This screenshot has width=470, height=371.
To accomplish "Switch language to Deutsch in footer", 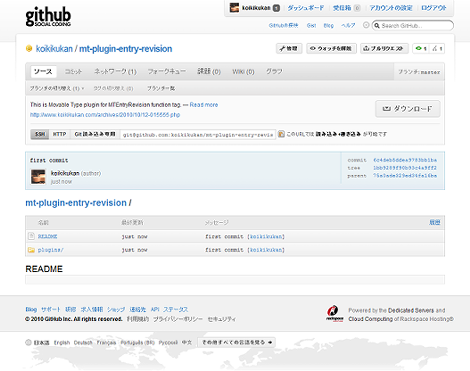I will [83, 343].
